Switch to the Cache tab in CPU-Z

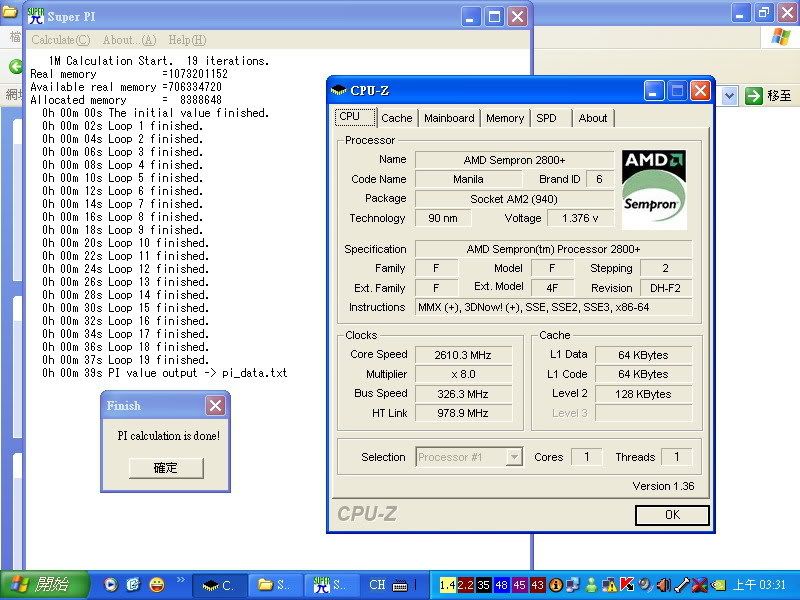click(x=396, y=118)
